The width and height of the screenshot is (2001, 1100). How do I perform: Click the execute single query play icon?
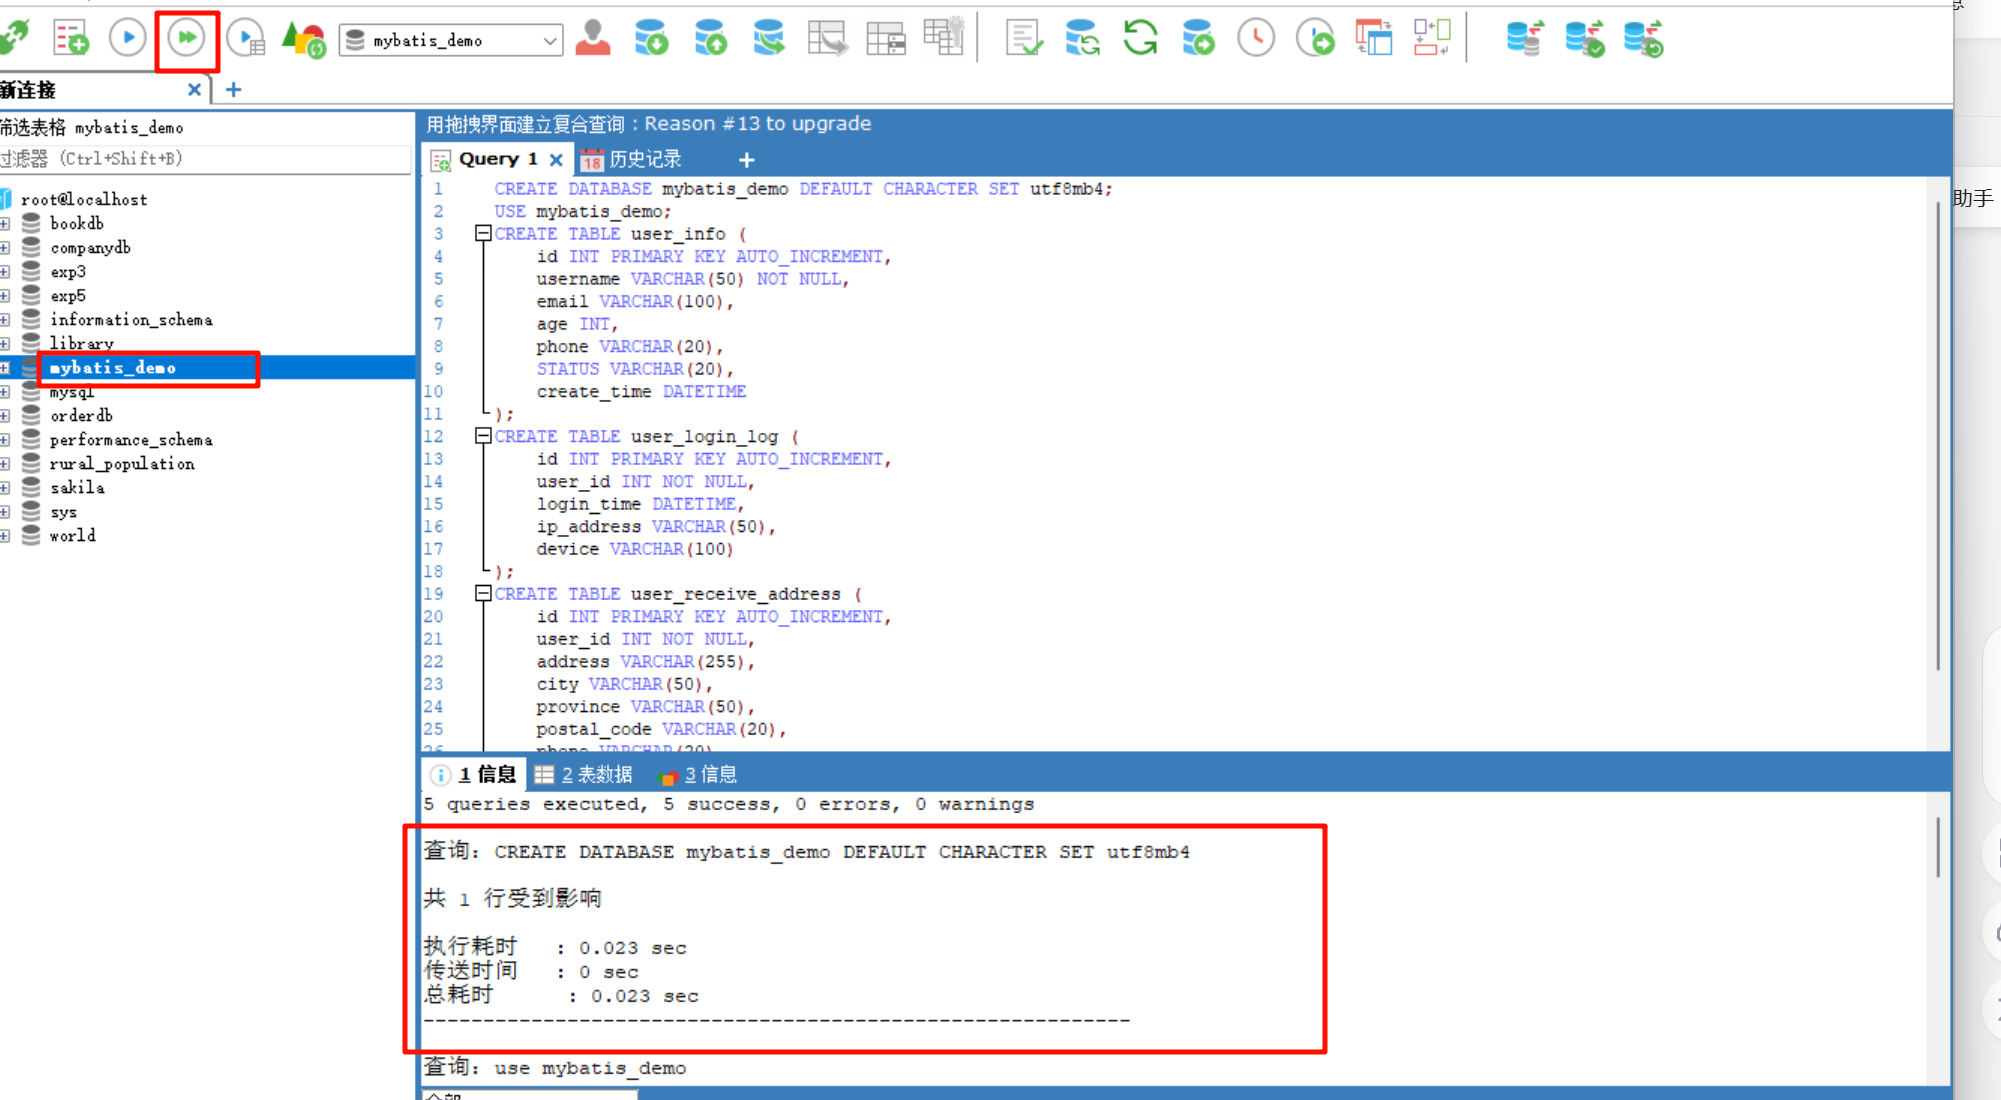[x=127, y=39]
